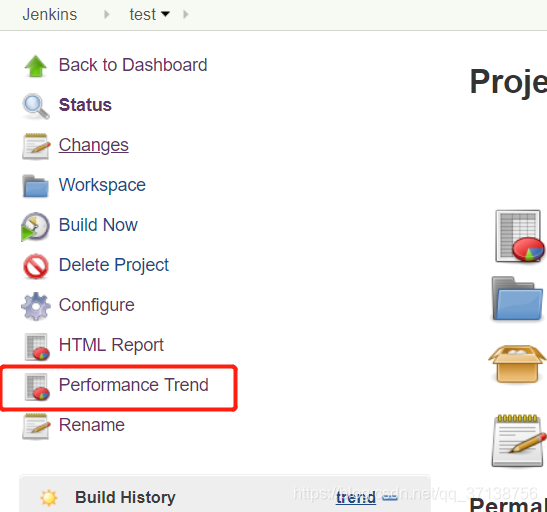Click the Rename notepad icon in sidebar
This screenshot has width=547, height=512.
pos(36,426)
